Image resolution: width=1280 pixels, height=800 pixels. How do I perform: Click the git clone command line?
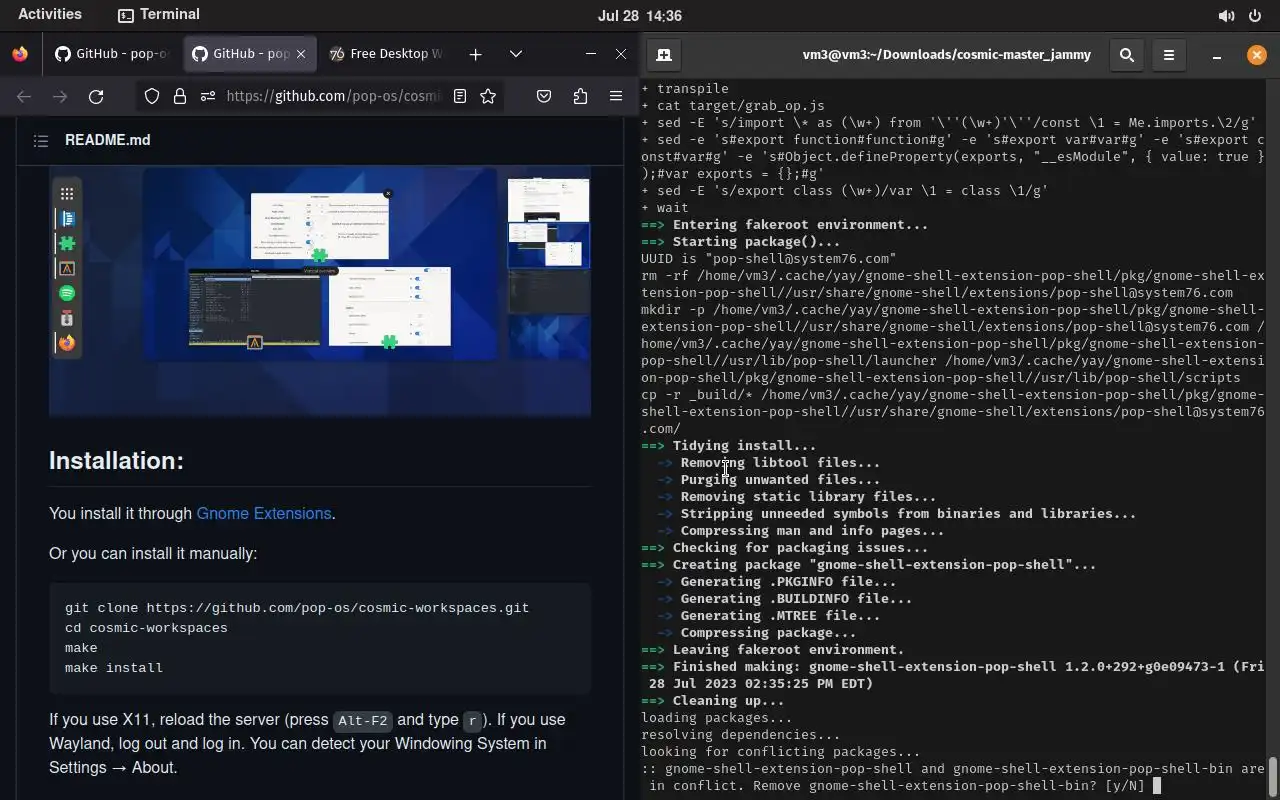(297, 608)
